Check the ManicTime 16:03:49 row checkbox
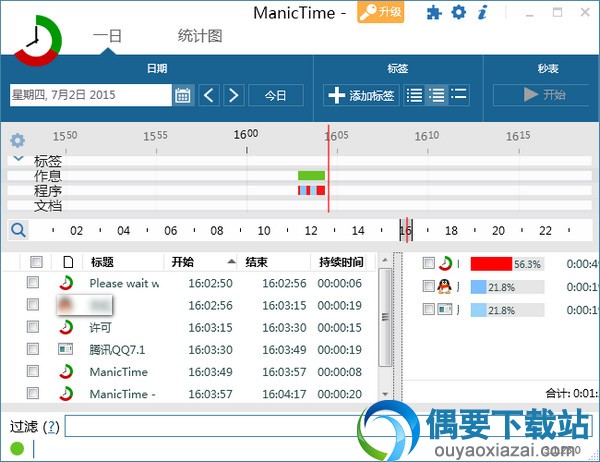 click(33, 371)
